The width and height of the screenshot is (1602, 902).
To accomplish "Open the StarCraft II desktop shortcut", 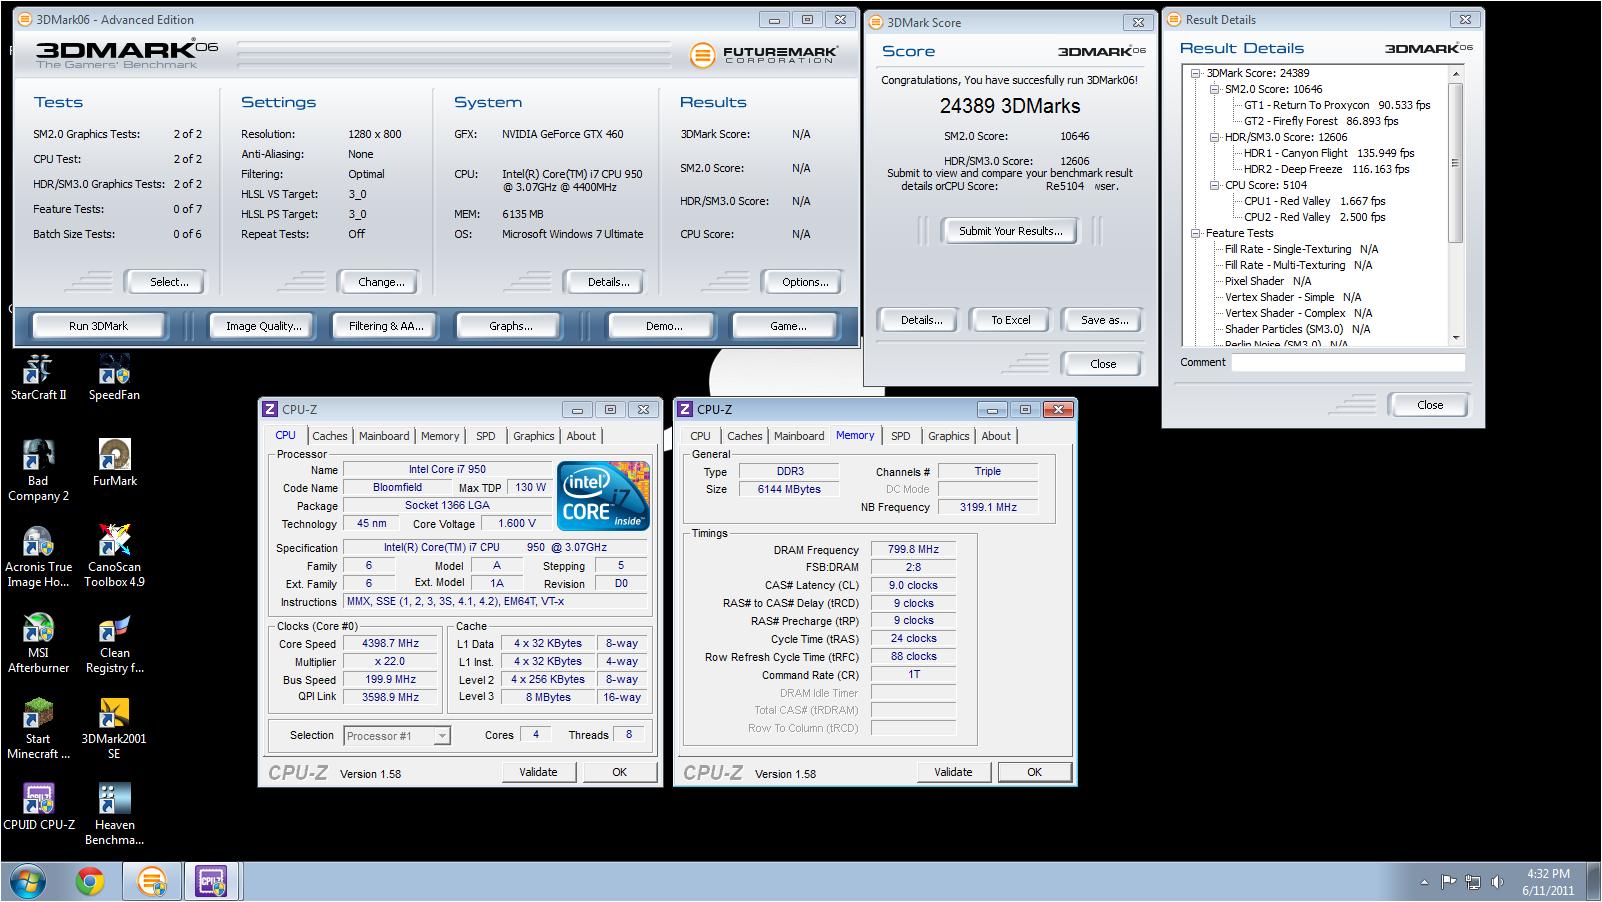I will (x=38, y=377).
